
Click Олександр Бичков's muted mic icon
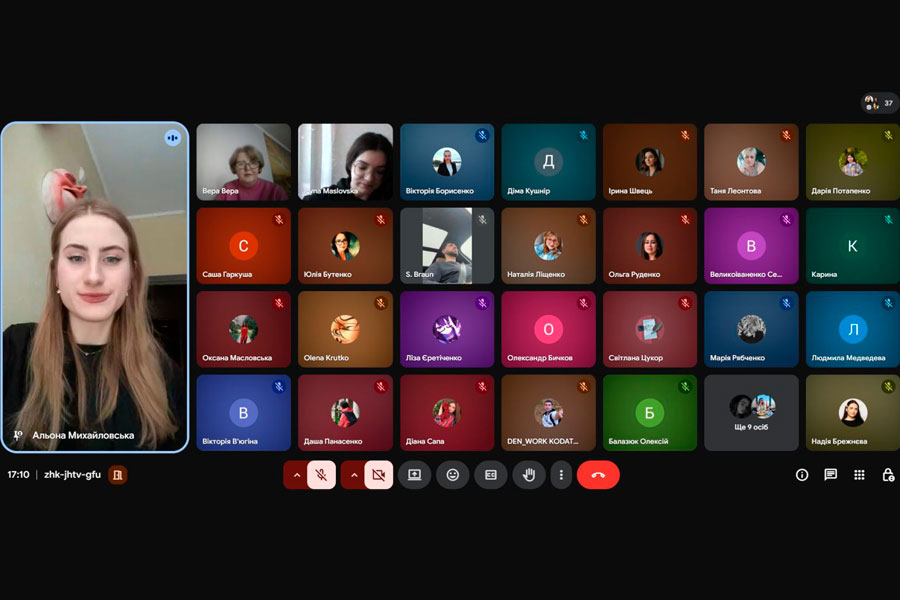pyautogui.click(x=584, y=303)
